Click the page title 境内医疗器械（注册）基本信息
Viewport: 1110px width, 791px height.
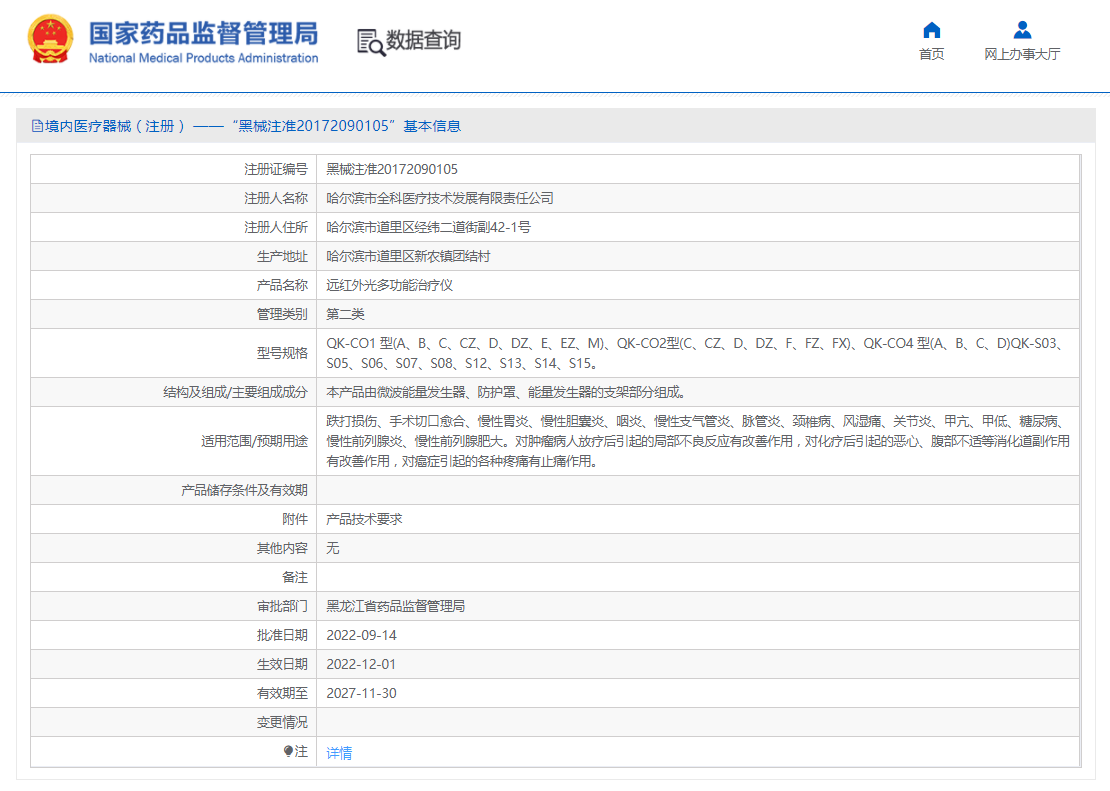tap(253, 126)
